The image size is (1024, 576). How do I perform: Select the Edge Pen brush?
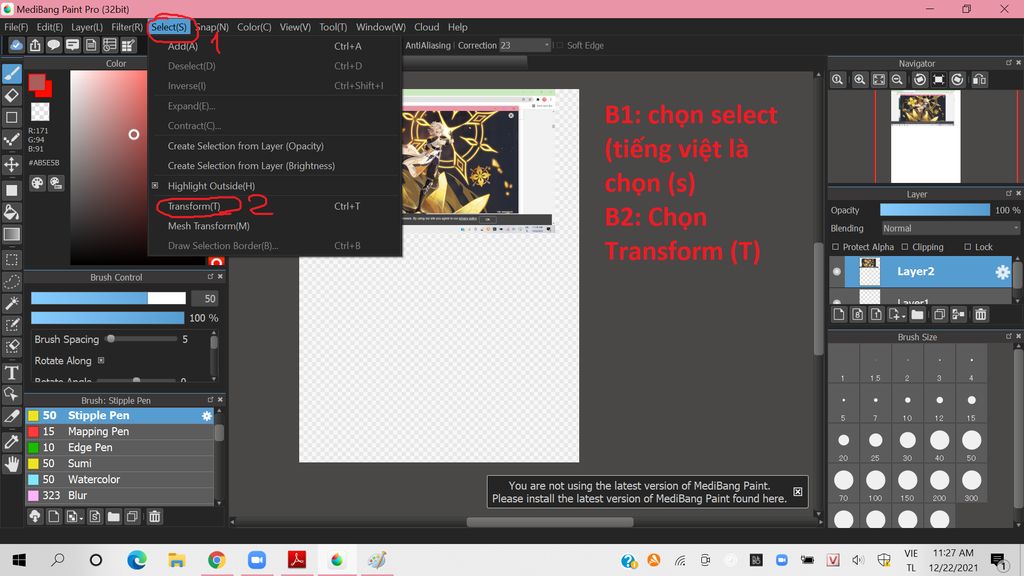coord(120,447)
